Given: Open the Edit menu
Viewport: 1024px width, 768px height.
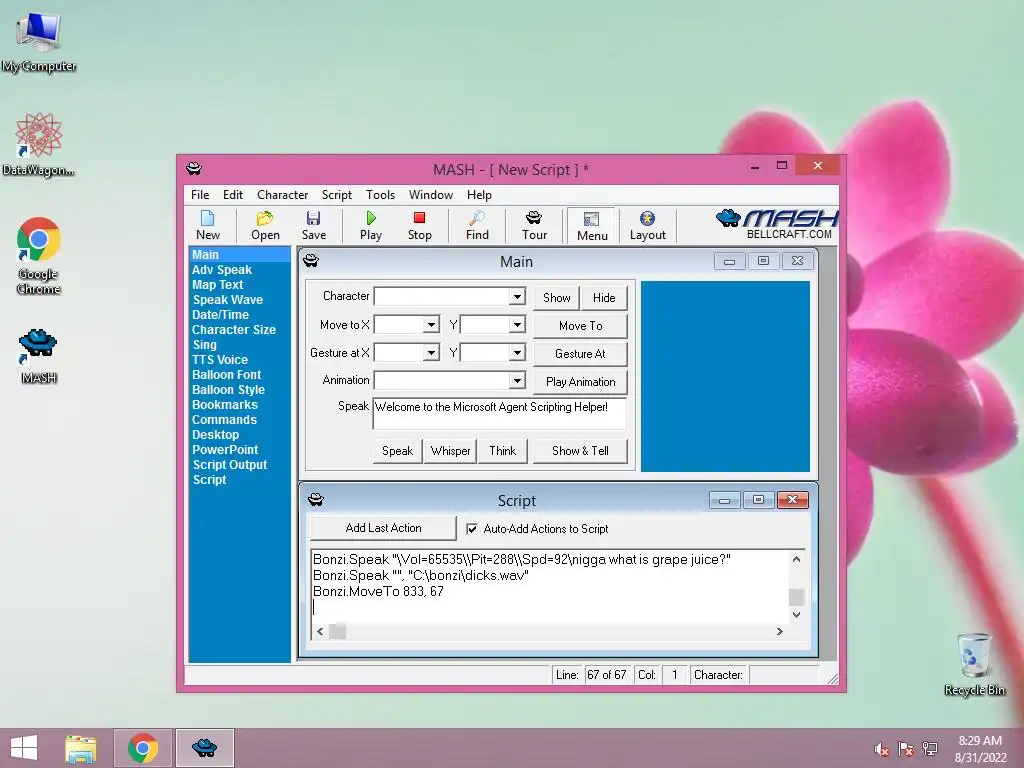Looking at the screenshot, I should [232, 195].
